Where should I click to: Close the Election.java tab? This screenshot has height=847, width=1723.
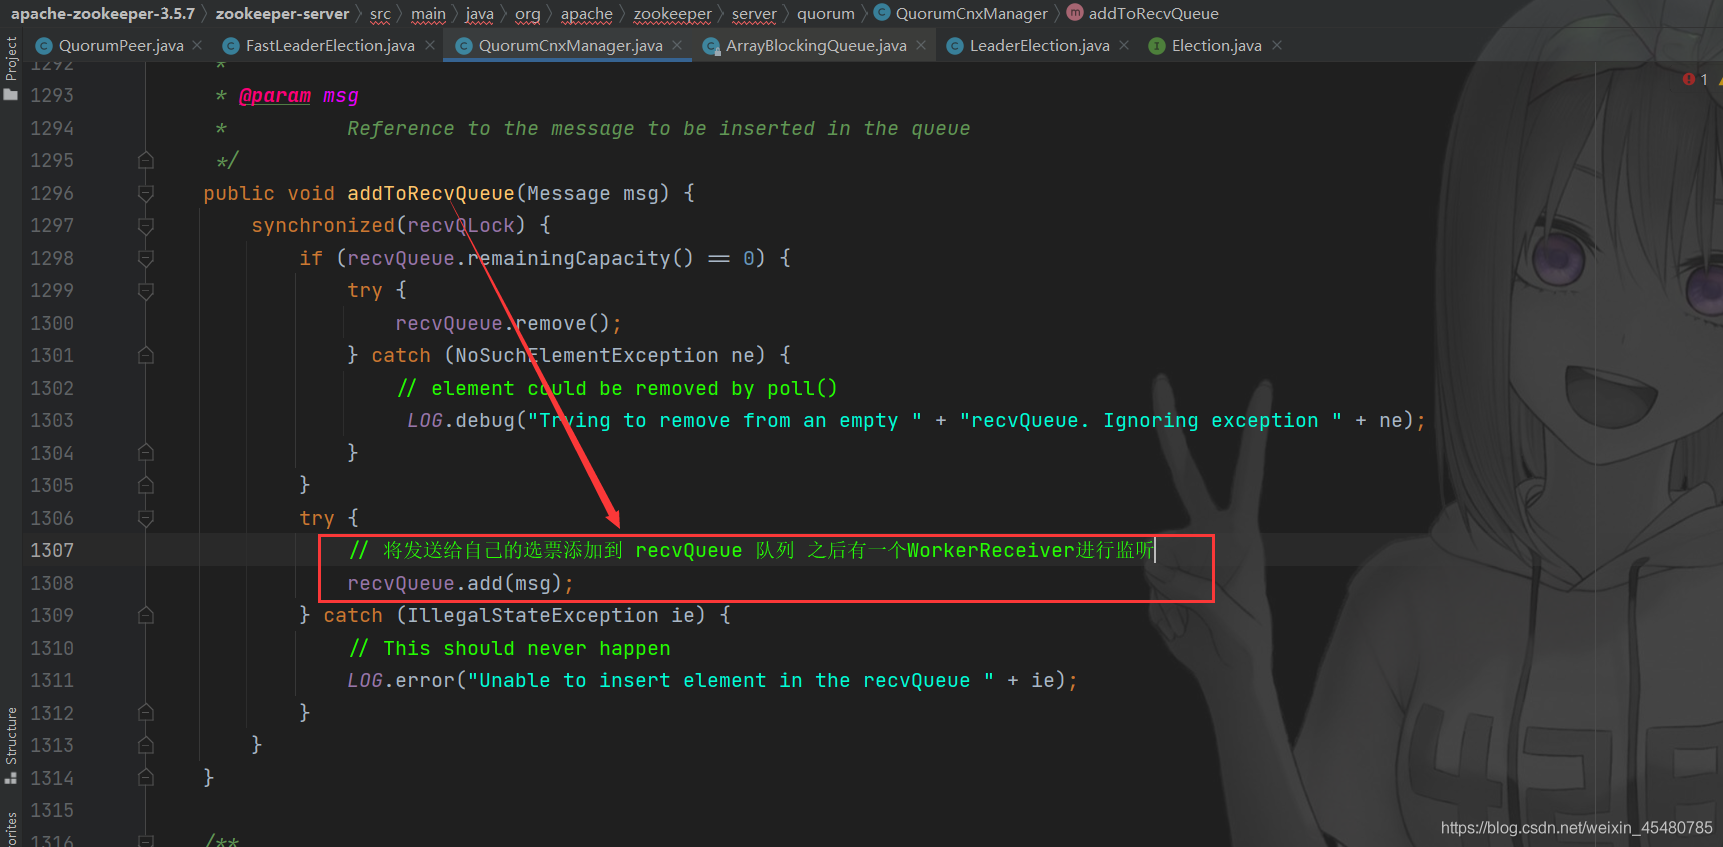(1277, 45)
